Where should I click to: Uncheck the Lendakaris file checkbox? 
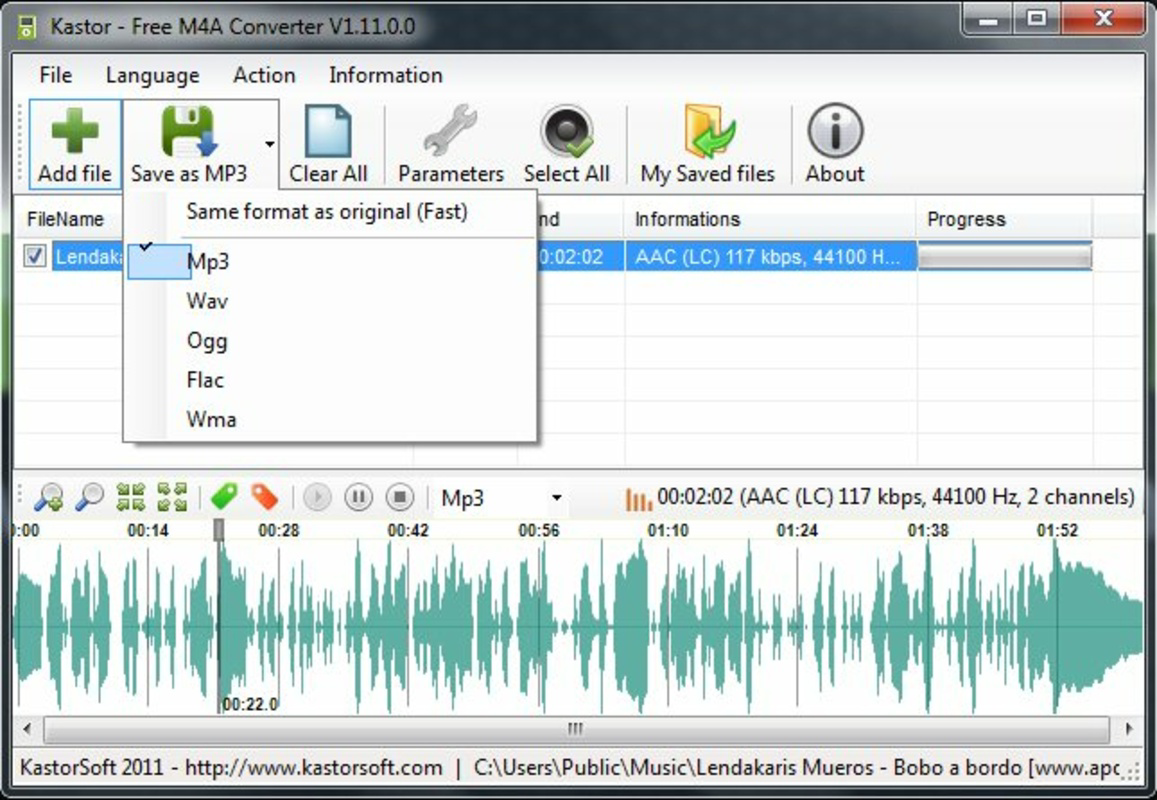pos(34,256)
